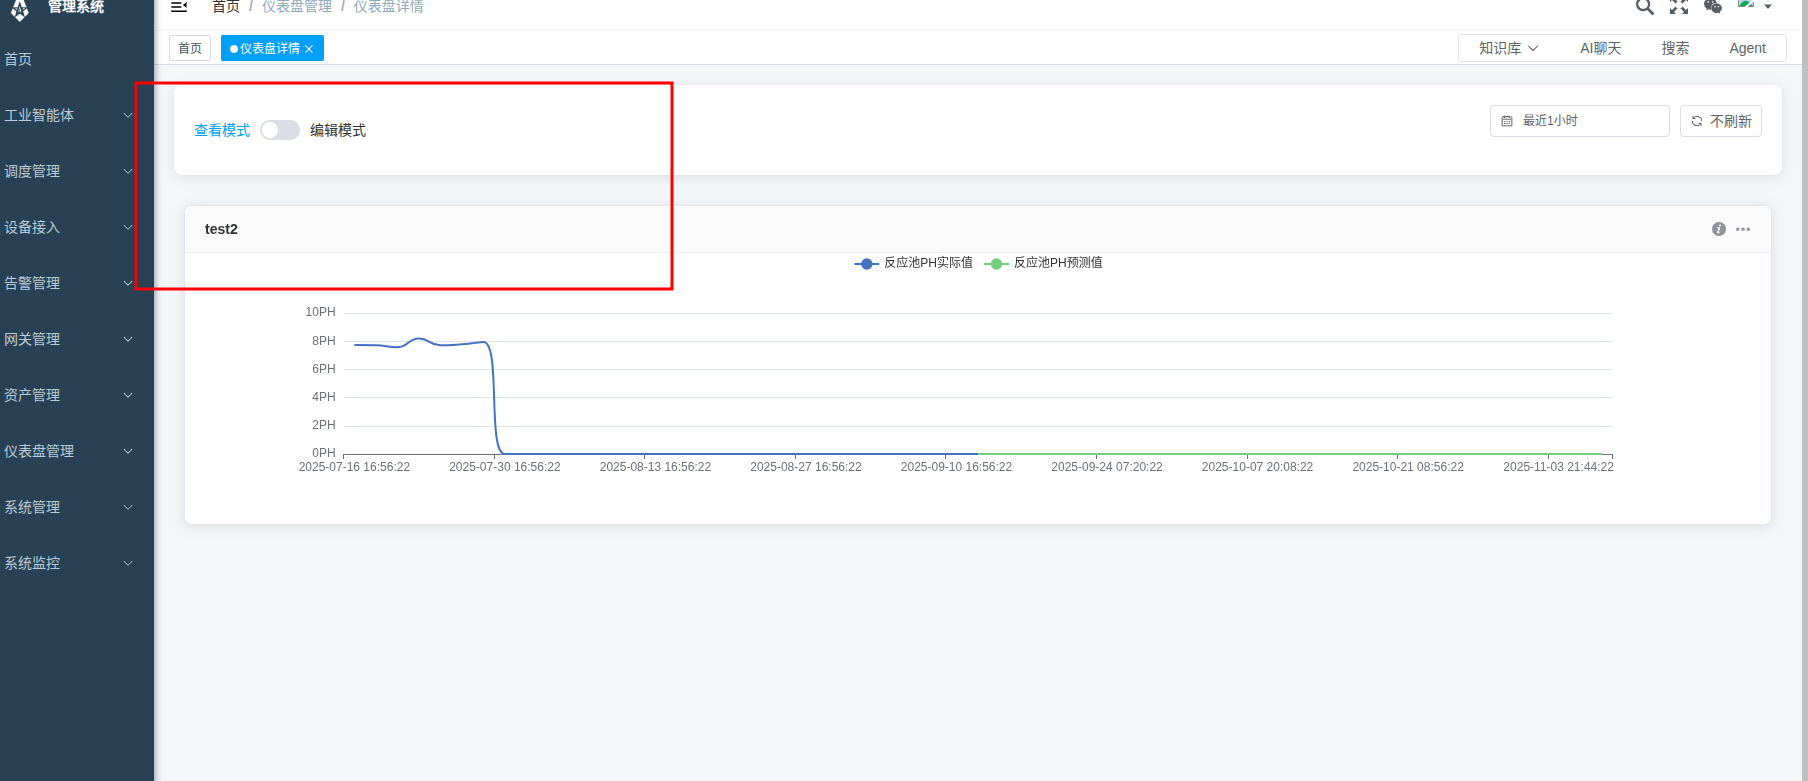The image size is (1808, 781).
Task: Open the 知识库 dropdown
Action: point(1508,48)
